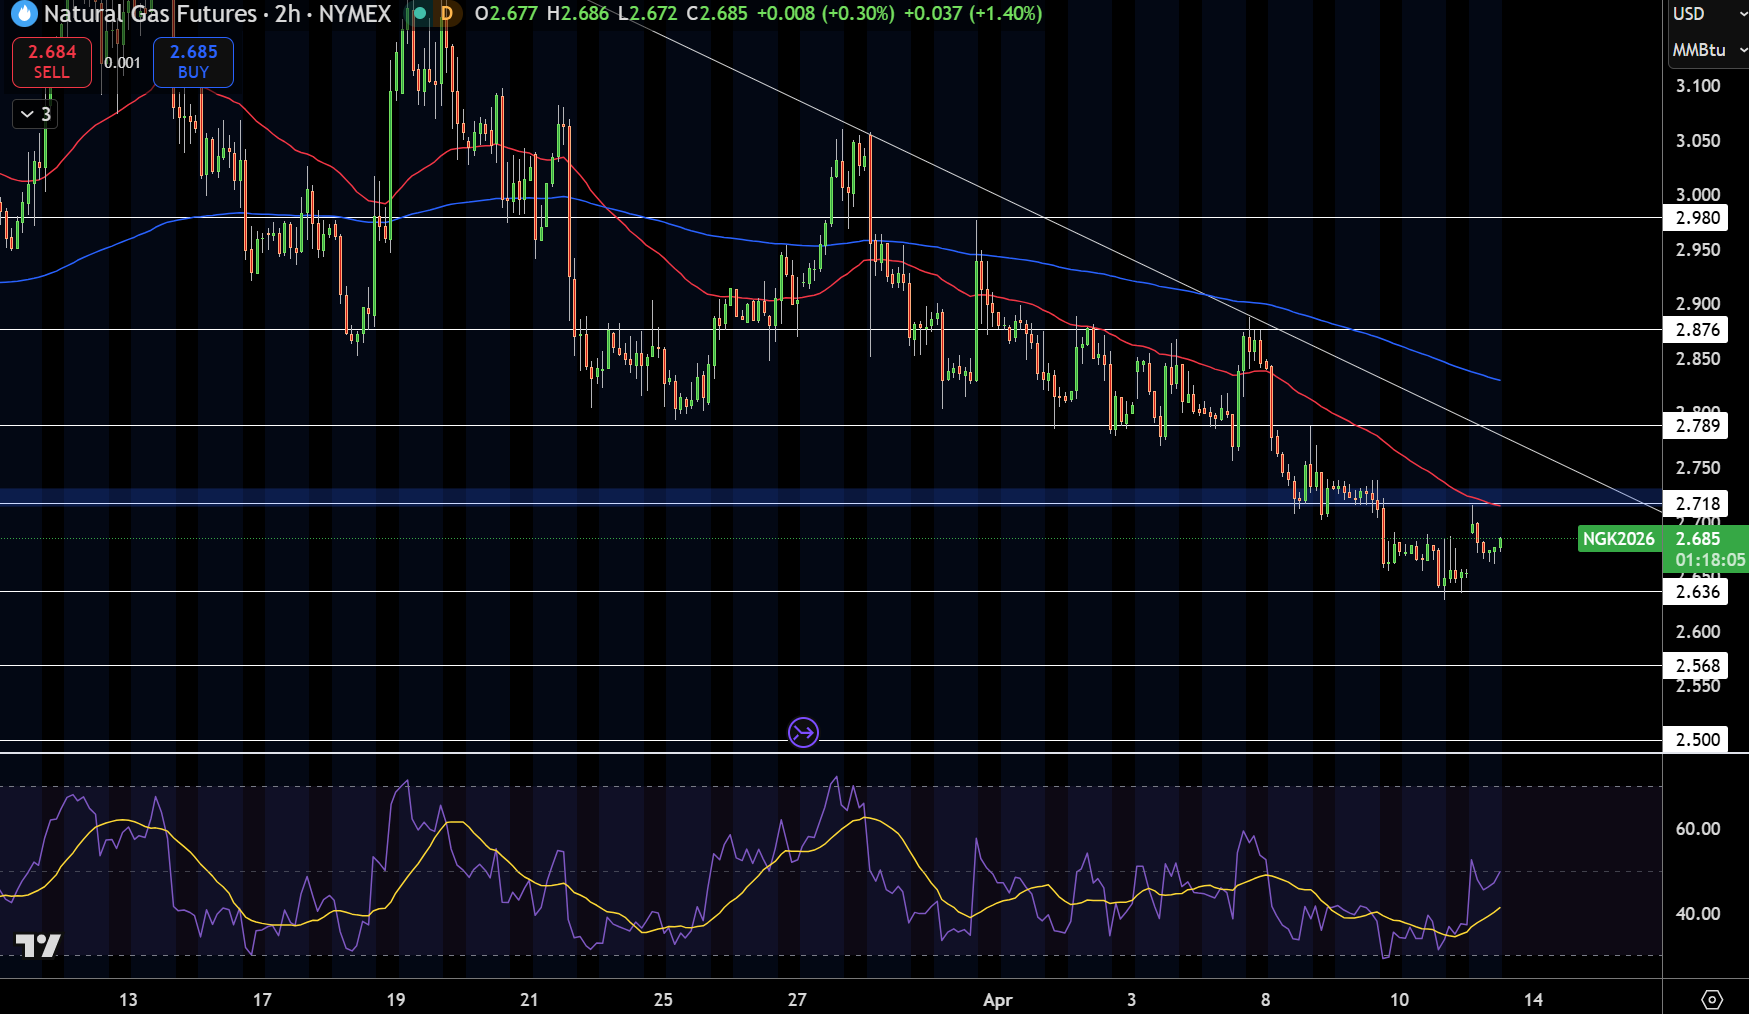
Task: Click the 2.500 horizontal line price label
Action: click(1696, 740)
